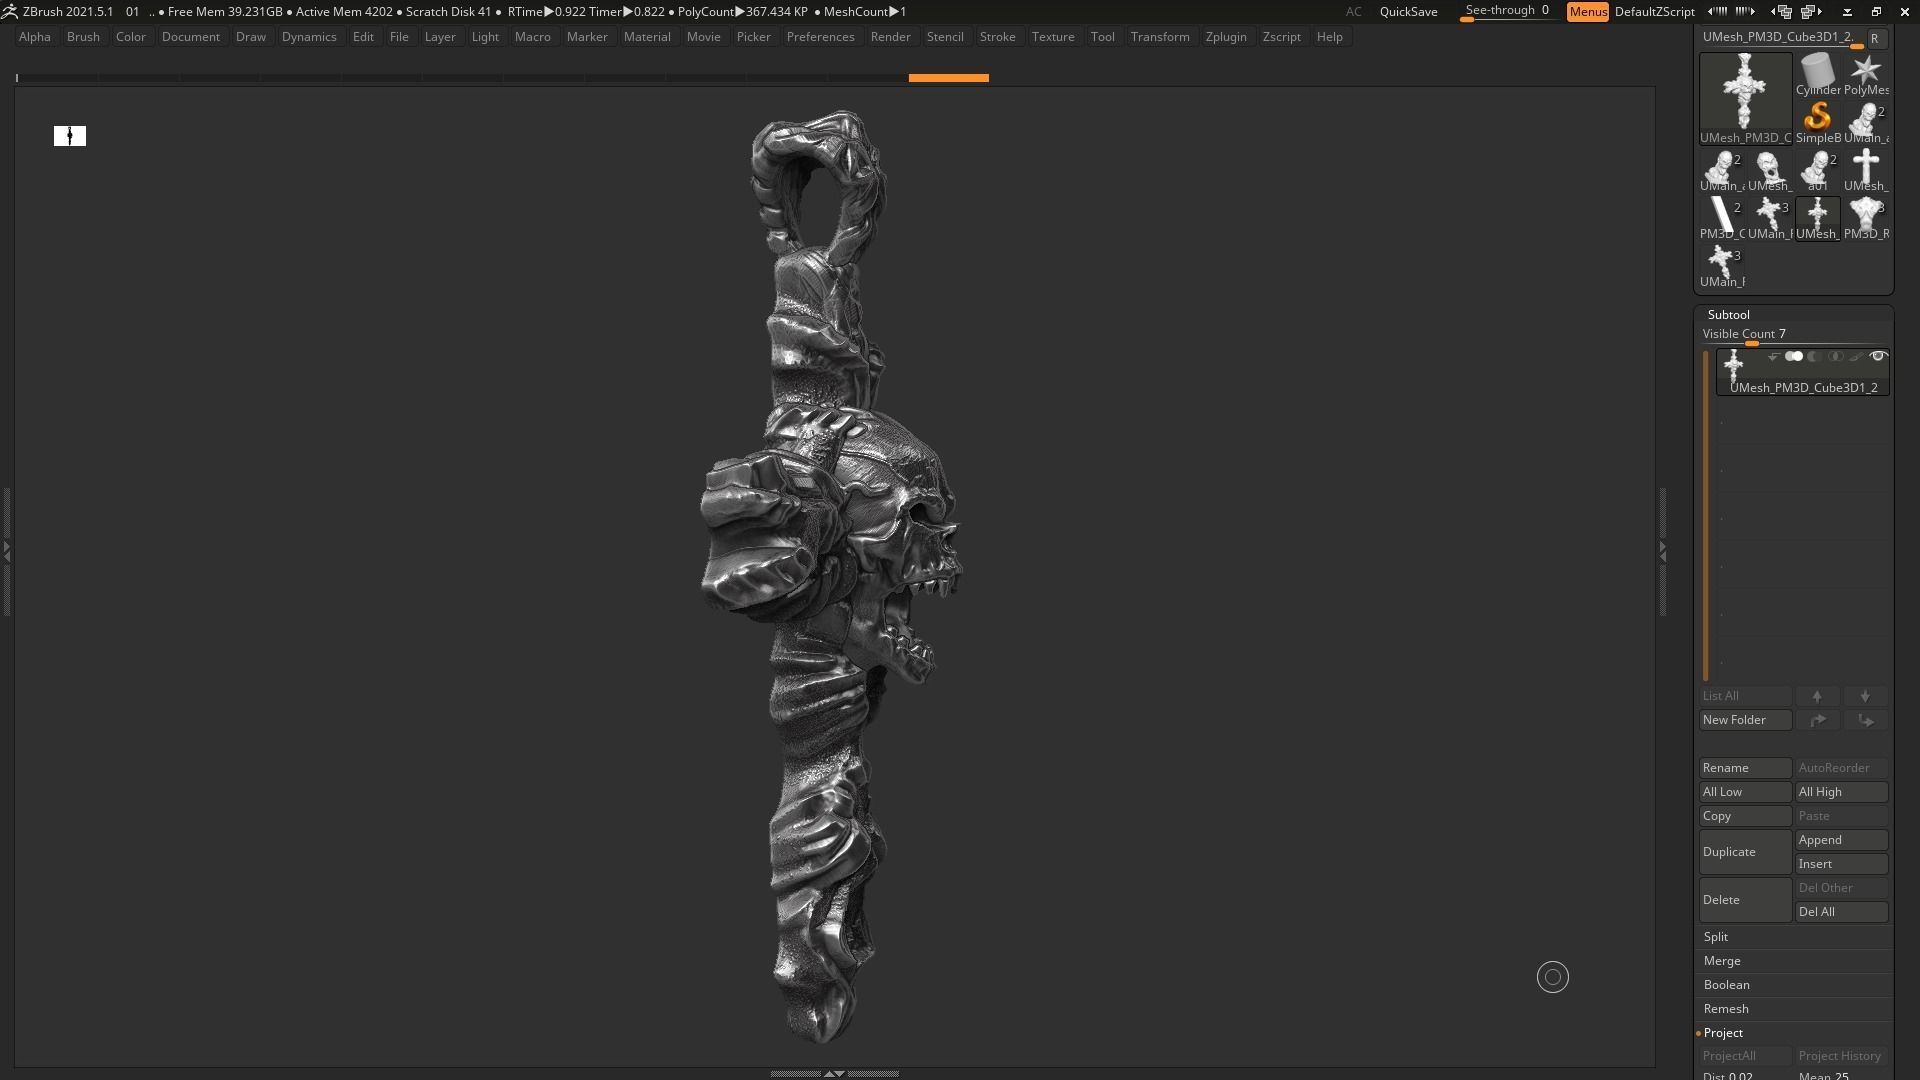Open the Zplugin menu
Image resolution: width=1920 pixels, height=1080 pixels.
point(1226,37)
